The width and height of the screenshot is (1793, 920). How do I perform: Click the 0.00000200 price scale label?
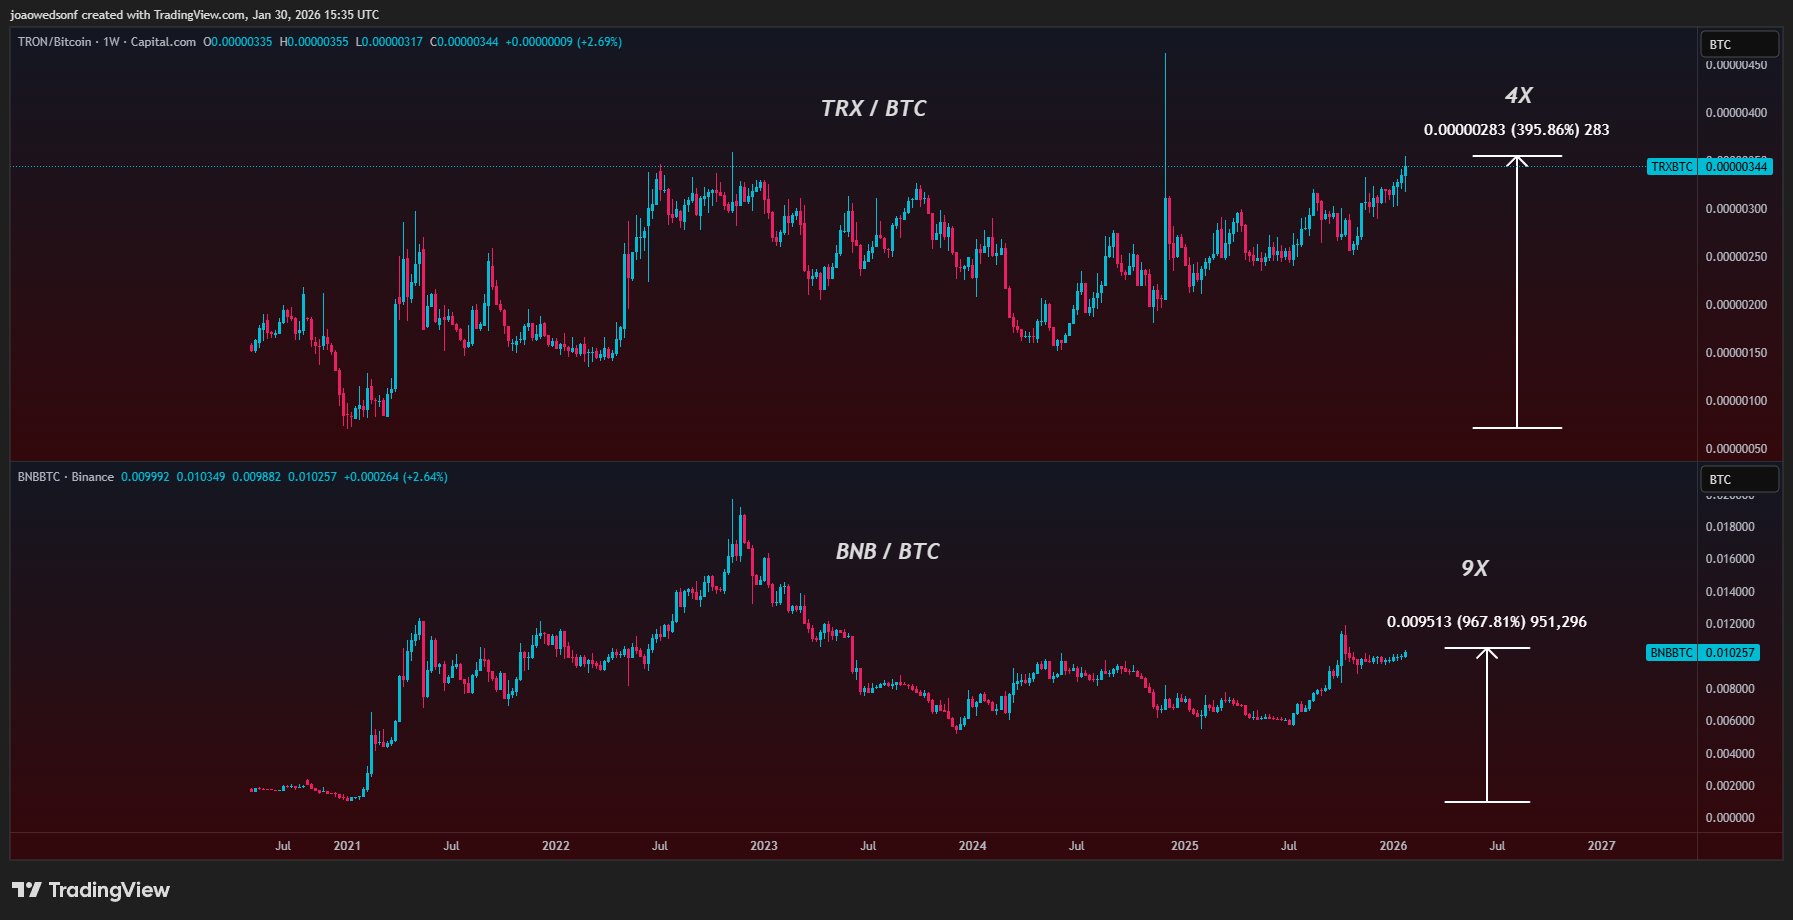click(1736, 305)
